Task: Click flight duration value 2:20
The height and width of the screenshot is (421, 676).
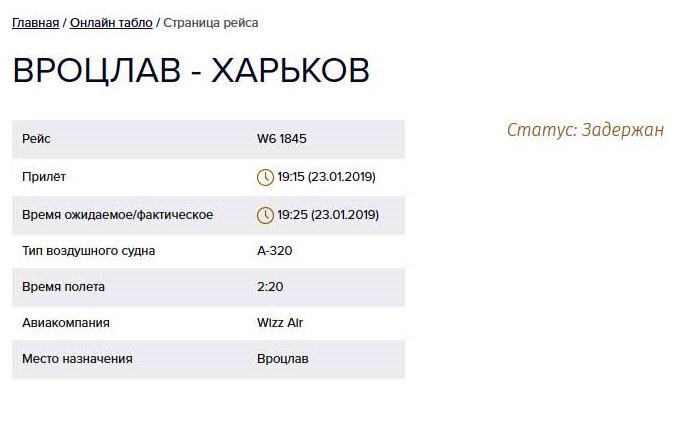Action: tap(270, 287)
